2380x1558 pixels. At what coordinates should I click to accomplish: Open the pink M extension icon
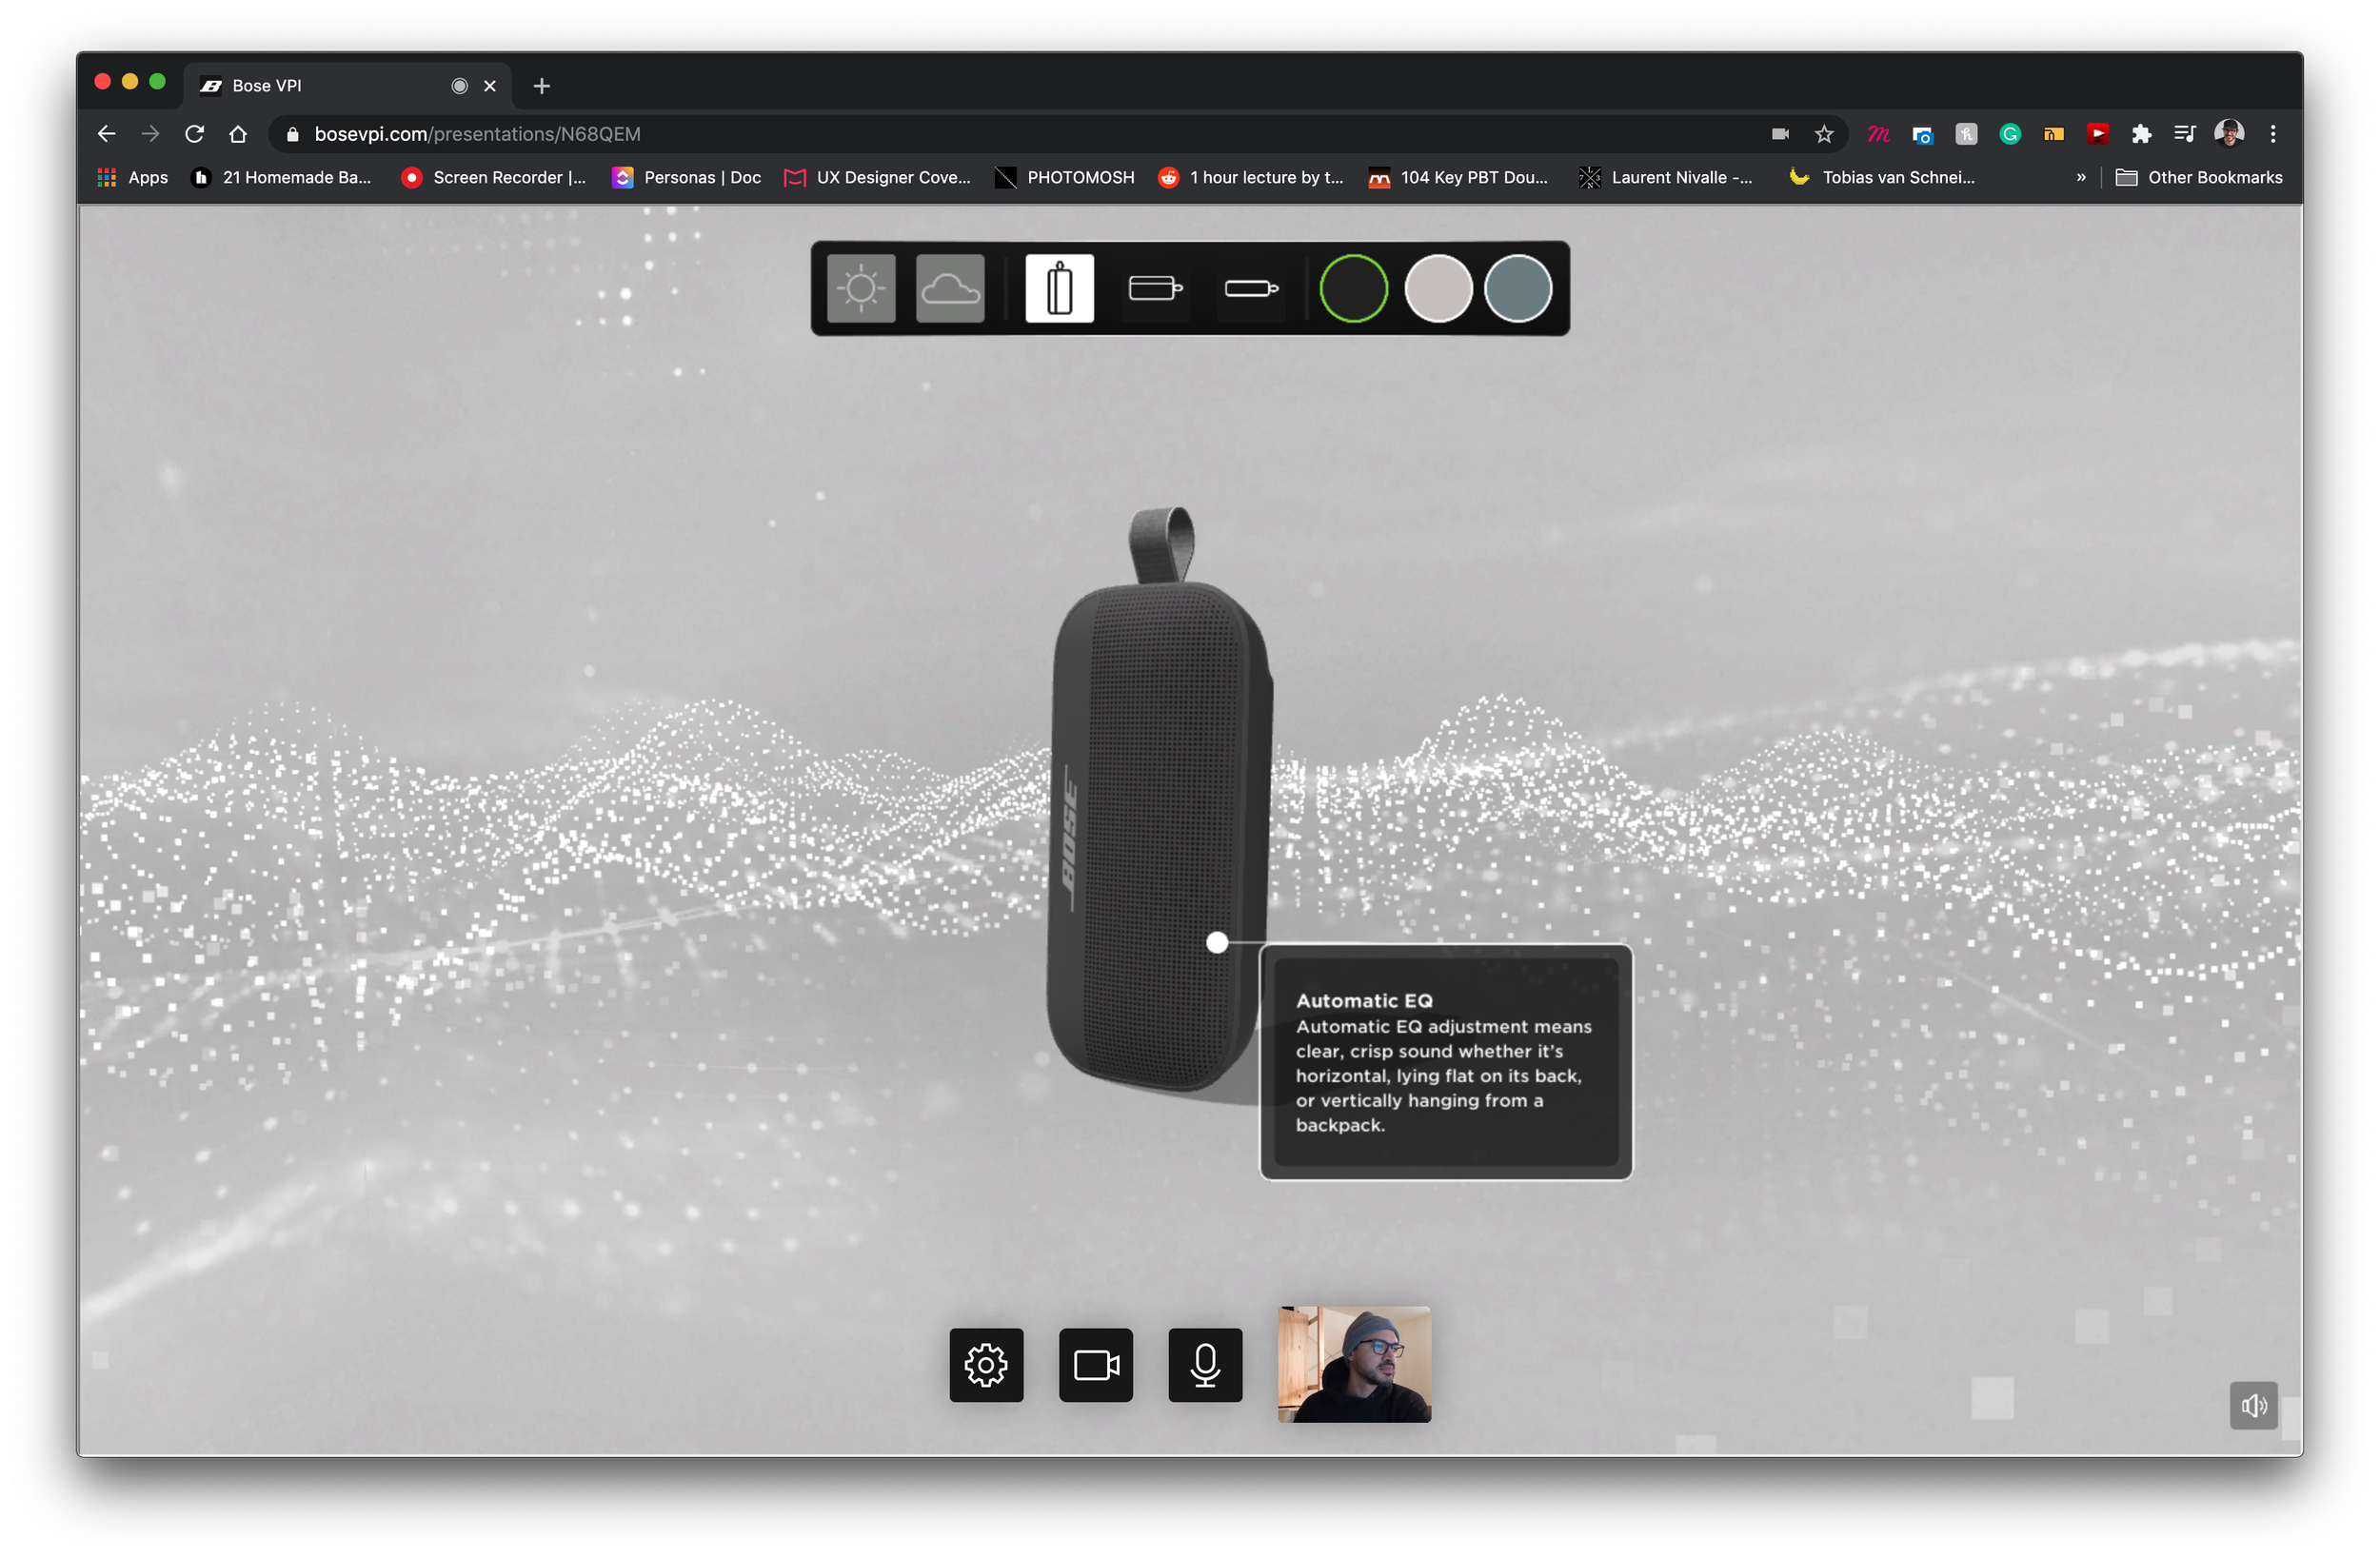[x=1878, y=134]
